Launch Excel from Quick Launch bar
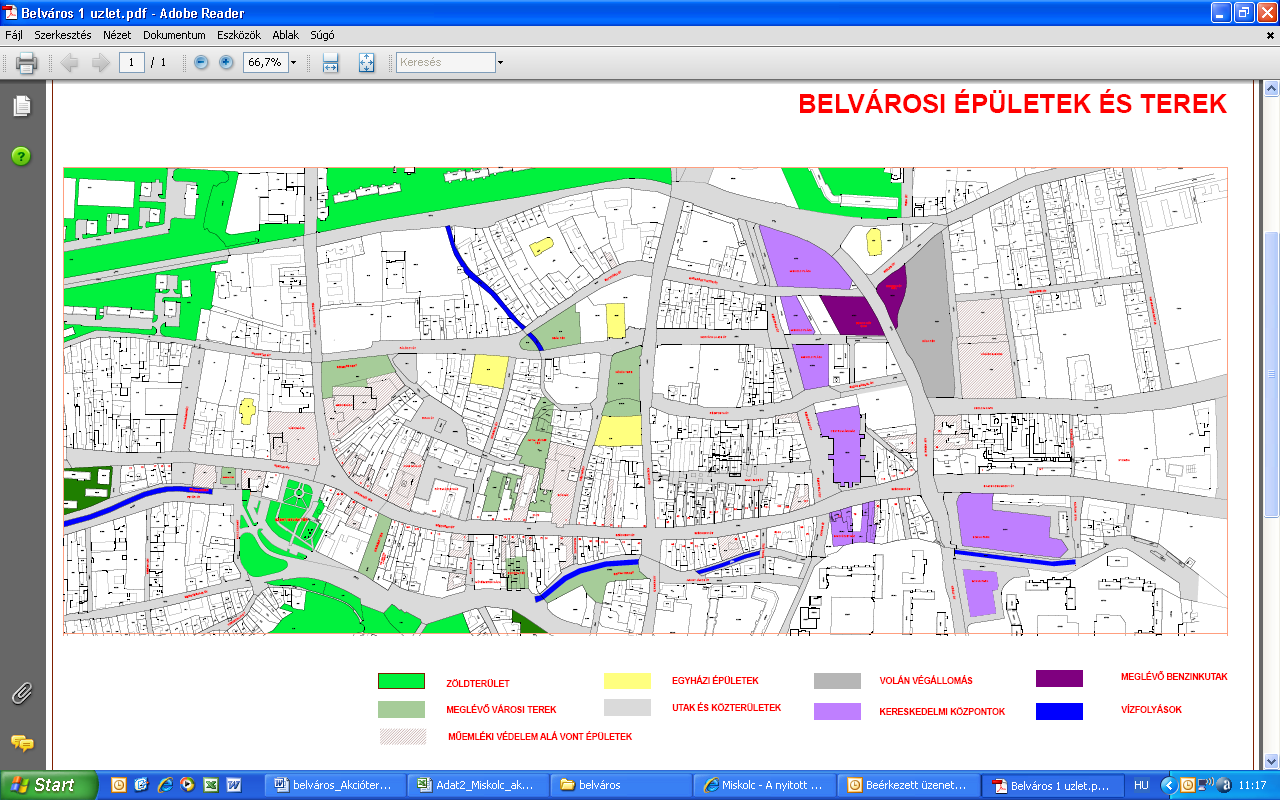The width and height of the screenshot is (1280, 800). point(211,785)
